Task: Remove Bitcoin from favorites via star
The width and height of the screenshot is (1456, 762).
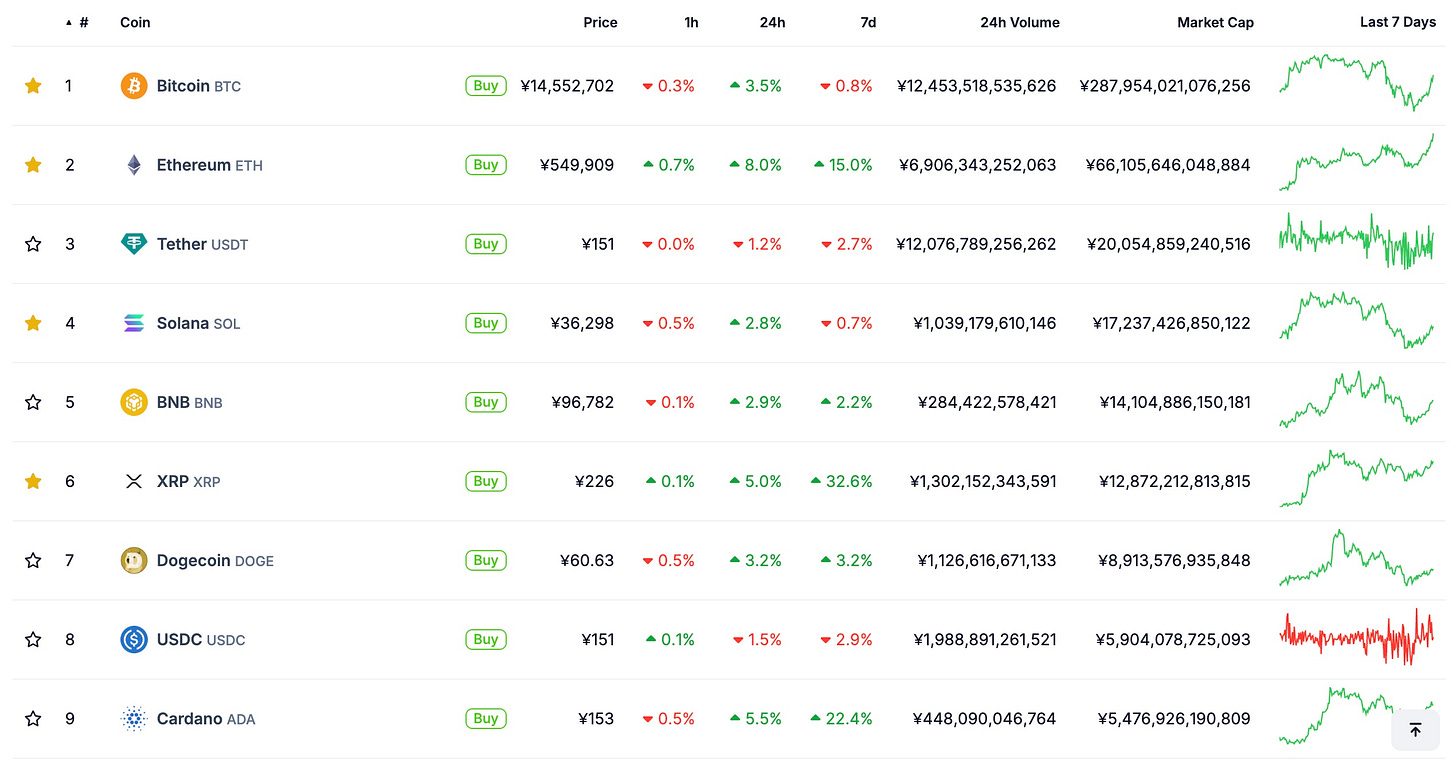Action: pyautogui.click(x=33, y=86)
